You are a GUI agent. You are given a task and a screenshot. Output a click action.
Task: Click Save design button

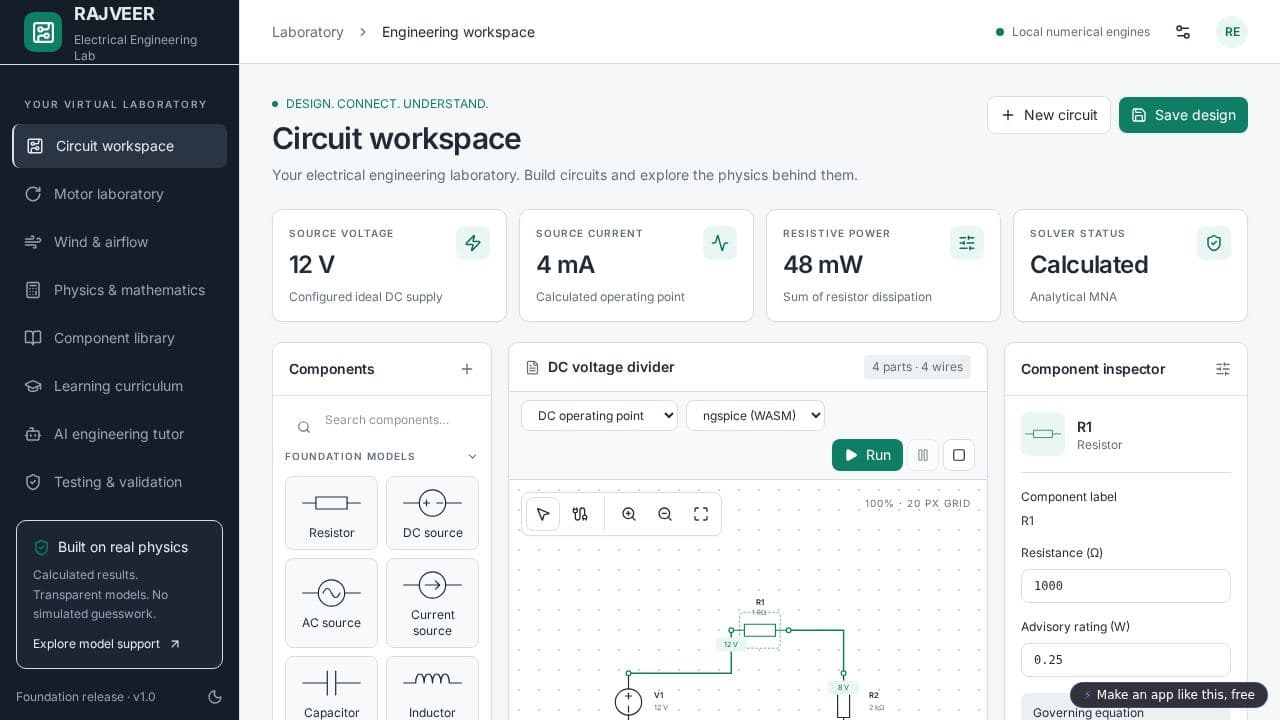tap(1183, 115)
